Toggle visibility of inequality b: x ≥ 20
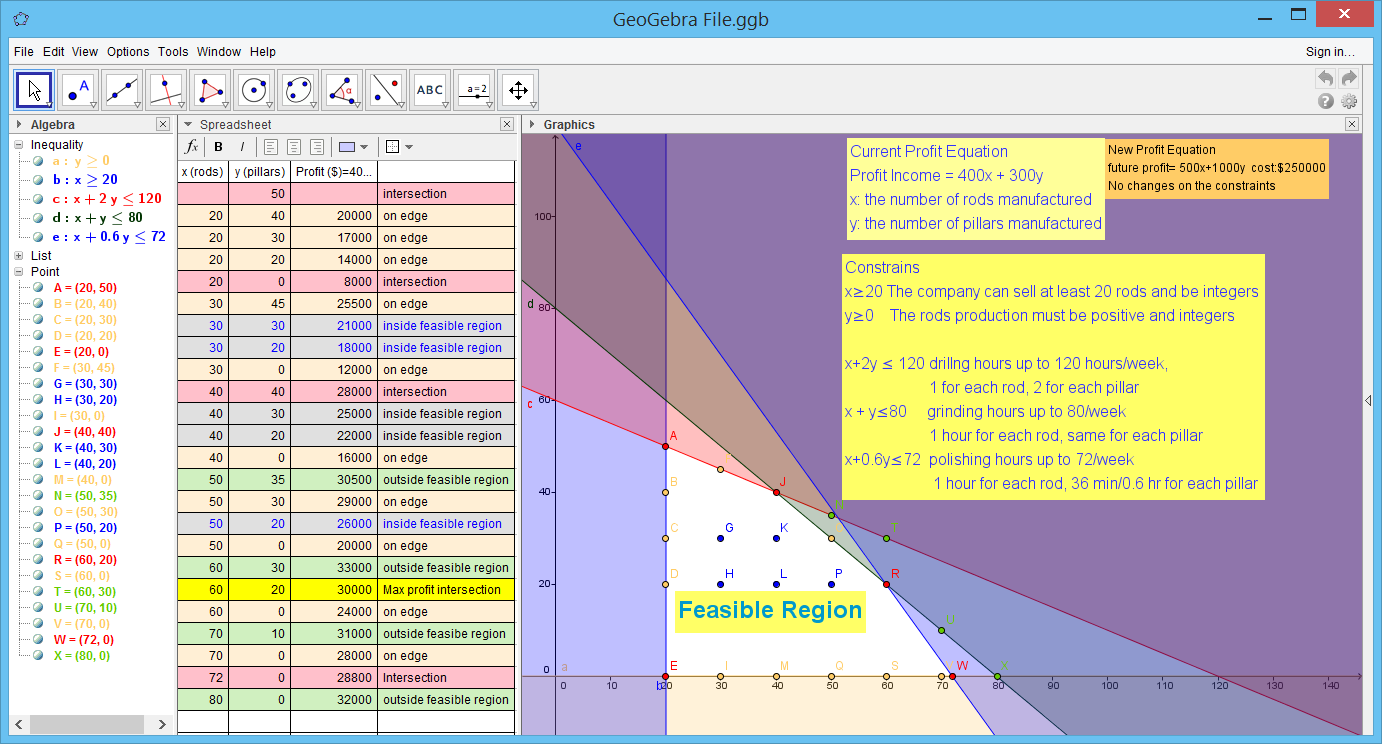The image size is (1382, 744). (x=36, y=179)
